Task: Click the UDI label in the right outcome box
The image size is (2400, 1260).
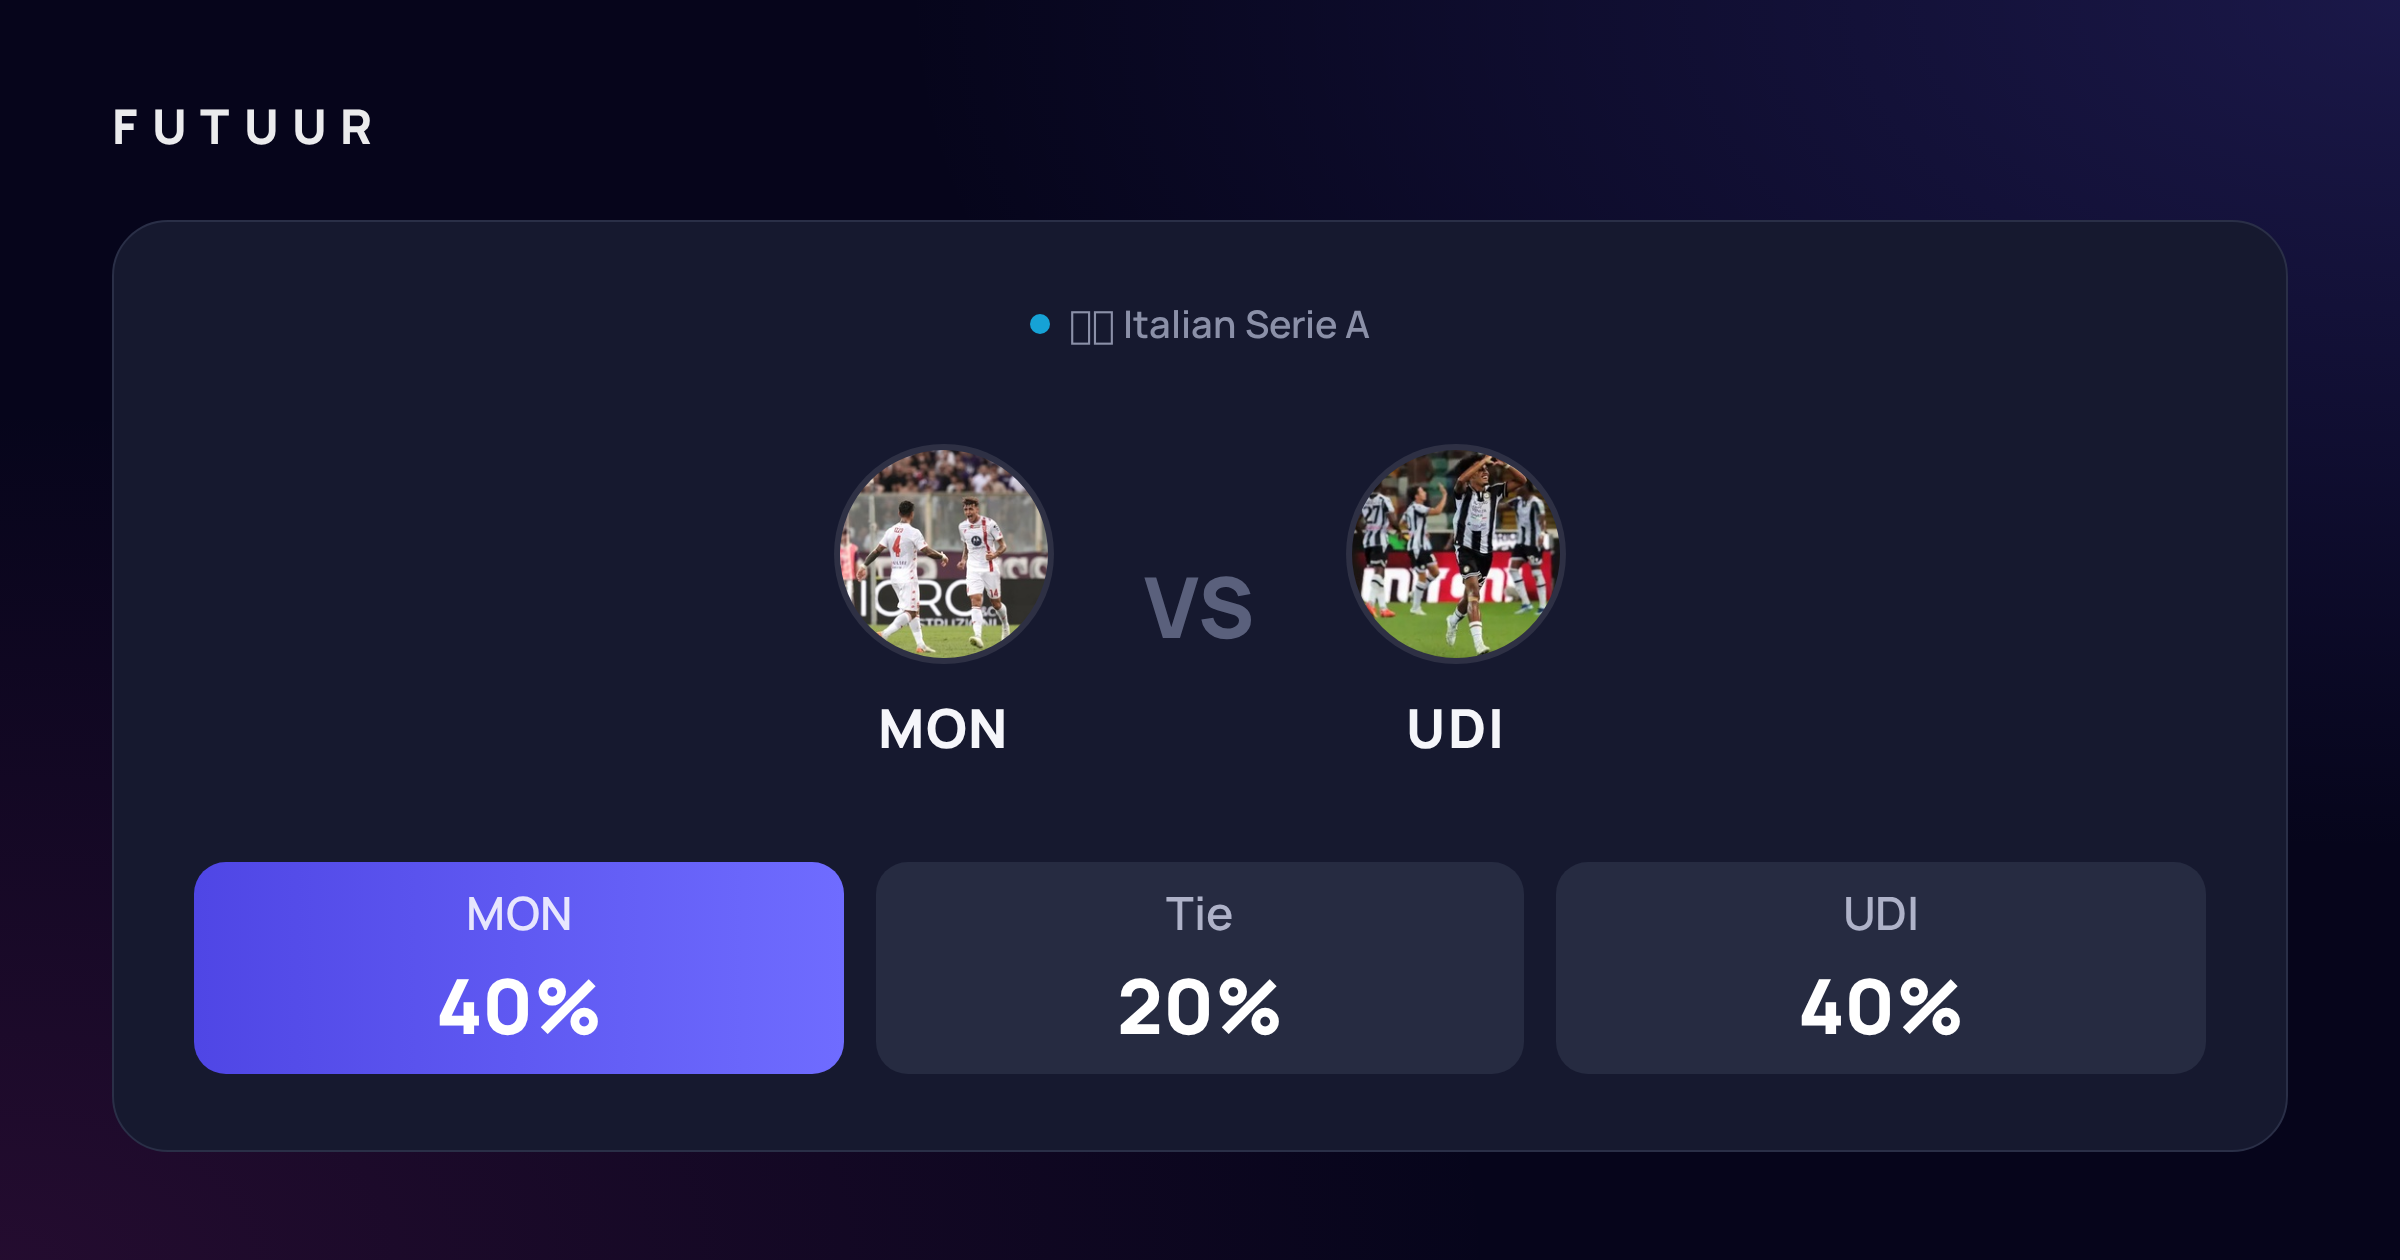Action: point(1881,914)
